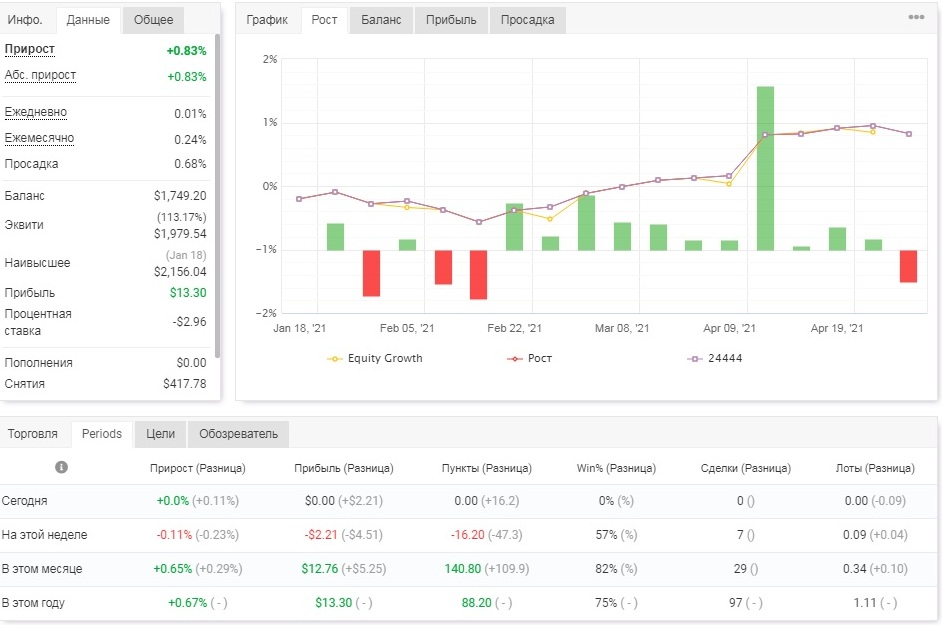Click the Пункты (Разница) column header
This screenshot has width=942, height=625.
point(487,468)
